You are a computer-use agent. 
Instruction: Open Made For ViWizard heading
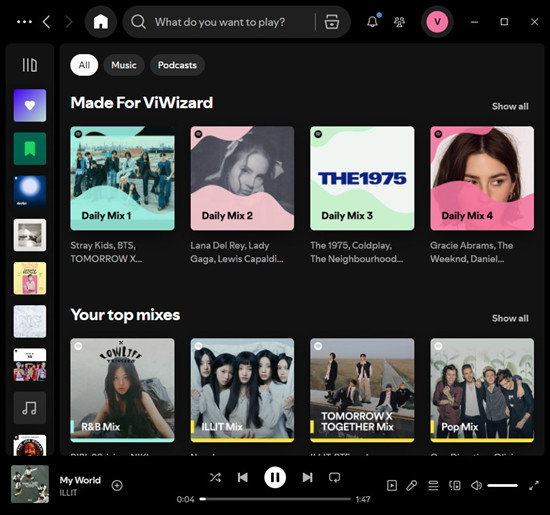[x=141, y=103]
